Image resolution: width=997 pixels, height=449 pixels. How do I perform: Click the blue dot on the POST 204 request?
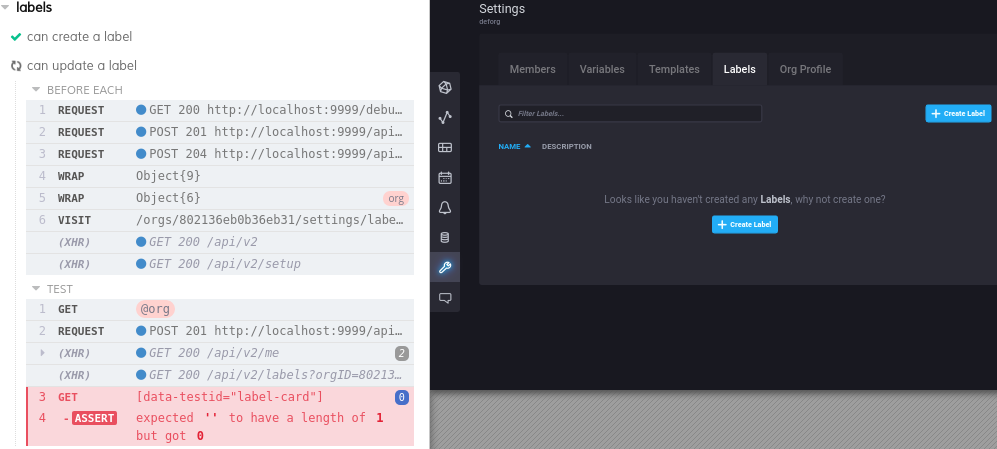tap(141, 154)
